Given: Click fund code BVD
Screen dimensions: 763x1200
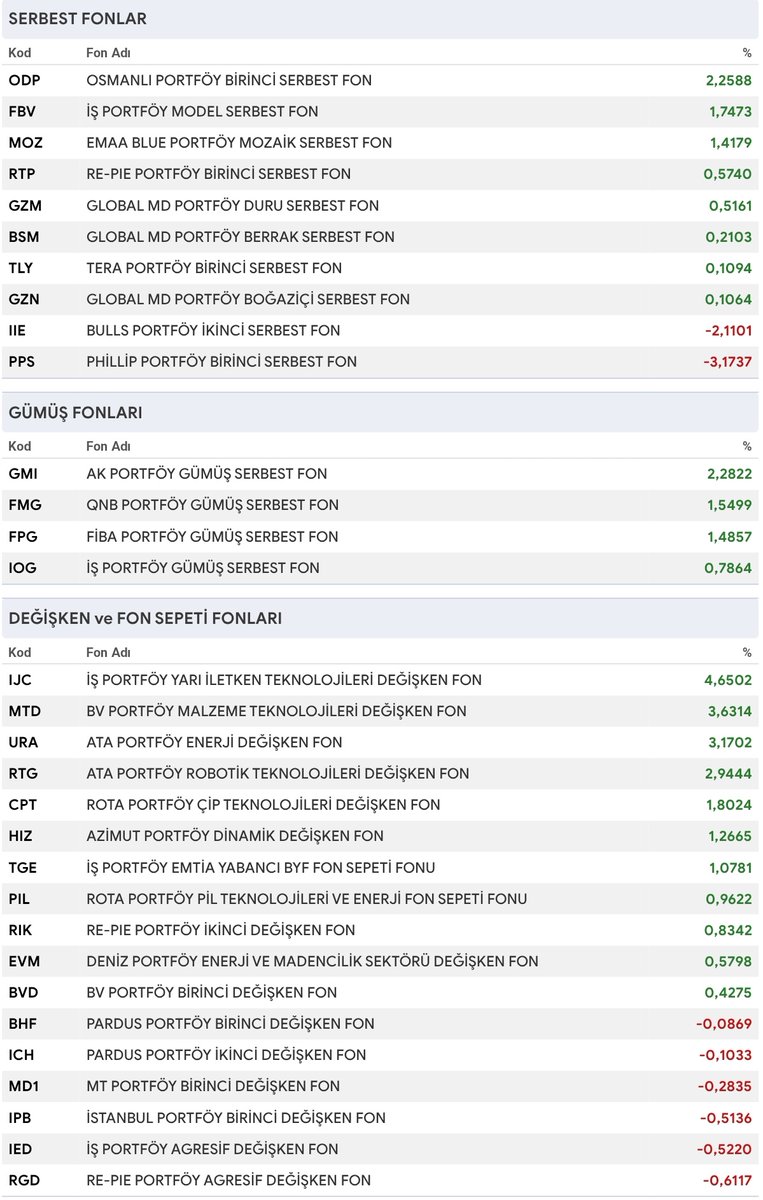Looking at the screenshot, I should [24, 993].
